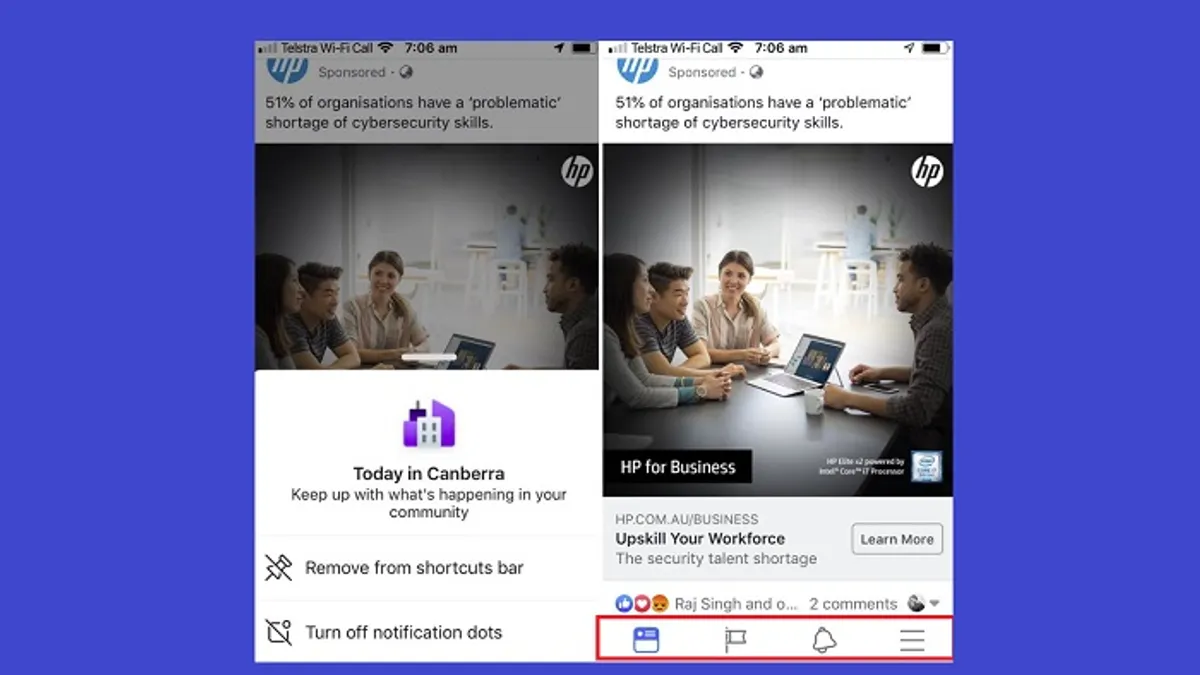The image size is (1200, 675).
Task: Open the hamburger menu tab
Action: [x=912, y=640]
